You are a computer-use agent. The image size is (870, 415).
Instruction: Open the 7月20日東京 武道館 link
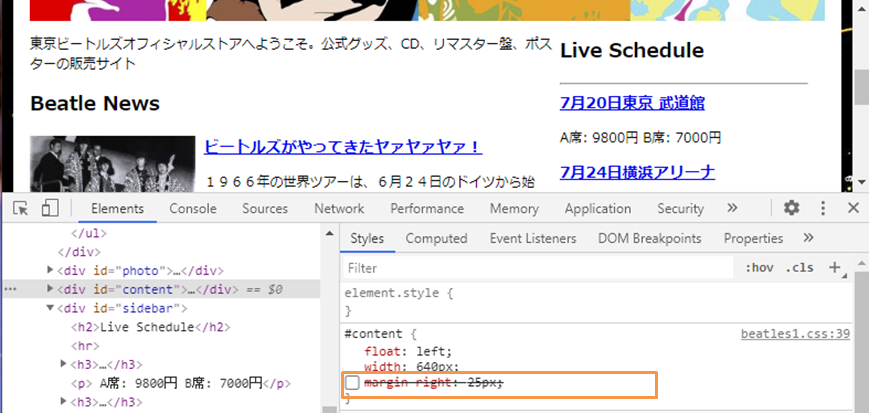tap(632, 103)
